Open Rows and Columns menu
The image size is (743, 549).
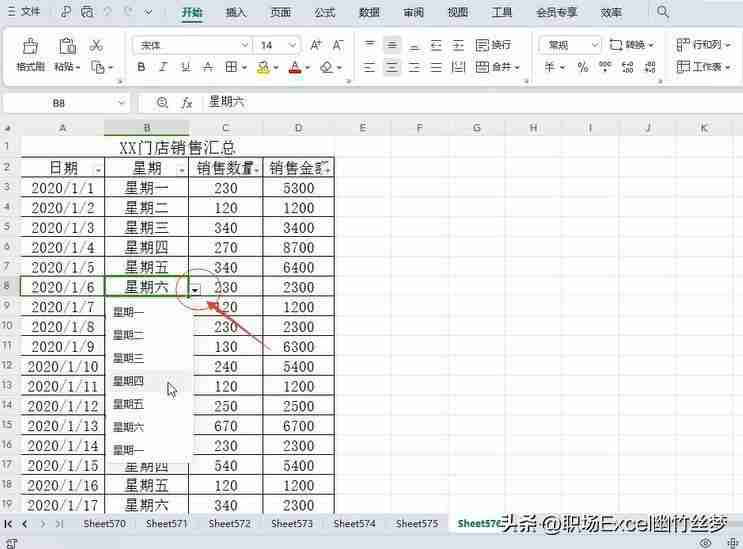tap(703, 45)
